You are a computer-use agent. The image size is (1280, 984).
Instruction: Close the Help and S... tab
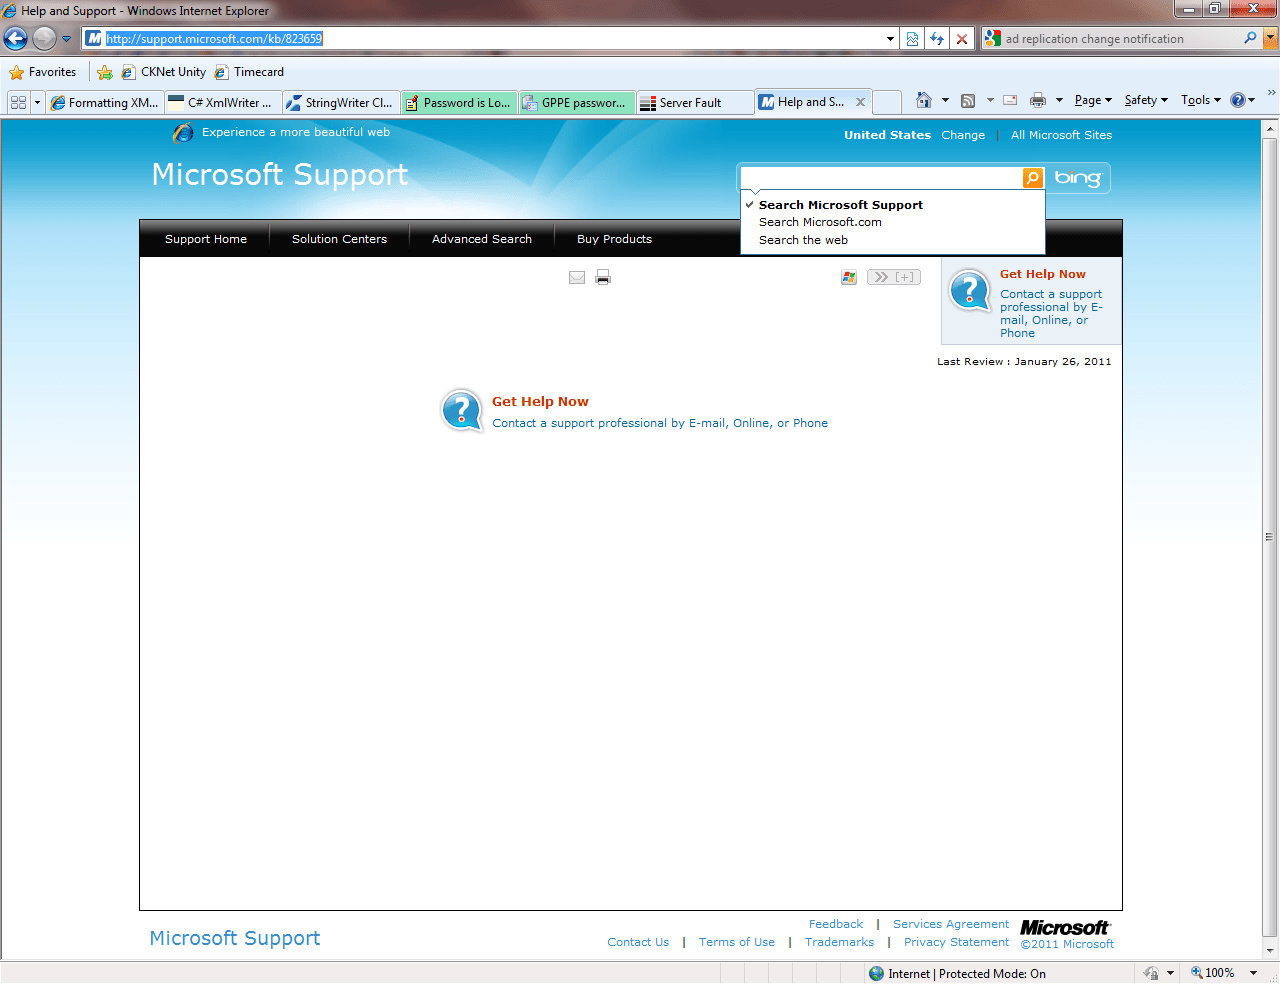click(x=860, y=102)
